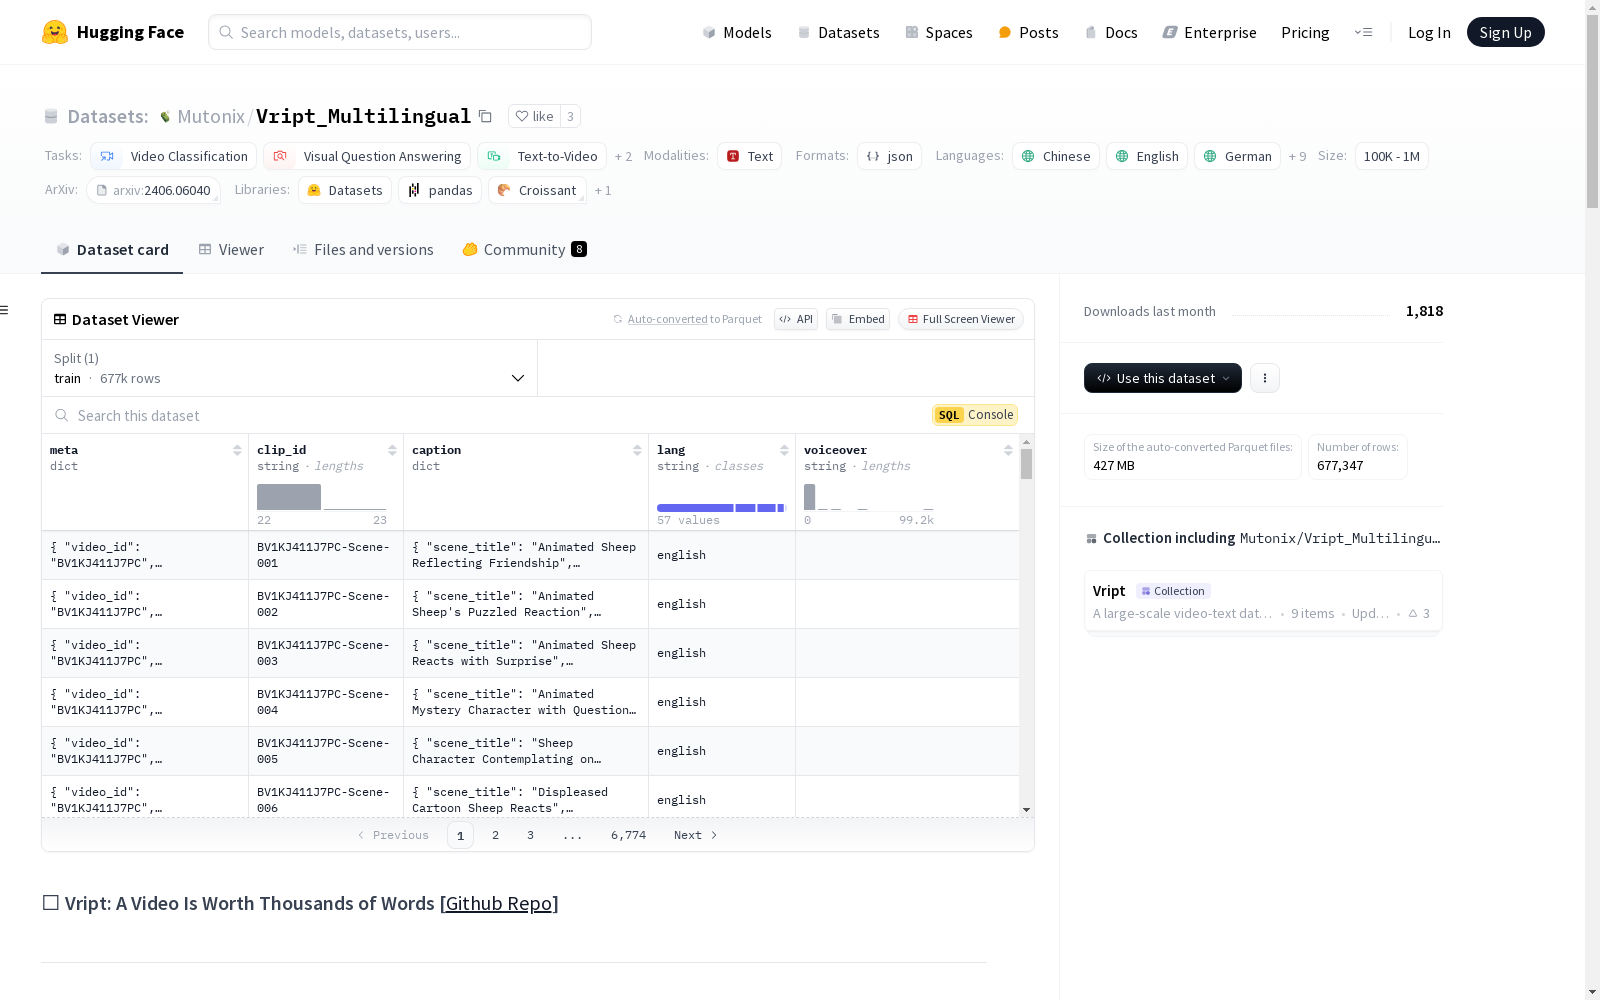Click the heart like button
Image resolution: width=1600 pixels, height=1000 pixels.
pyautogui.click(x=534, y=116)
